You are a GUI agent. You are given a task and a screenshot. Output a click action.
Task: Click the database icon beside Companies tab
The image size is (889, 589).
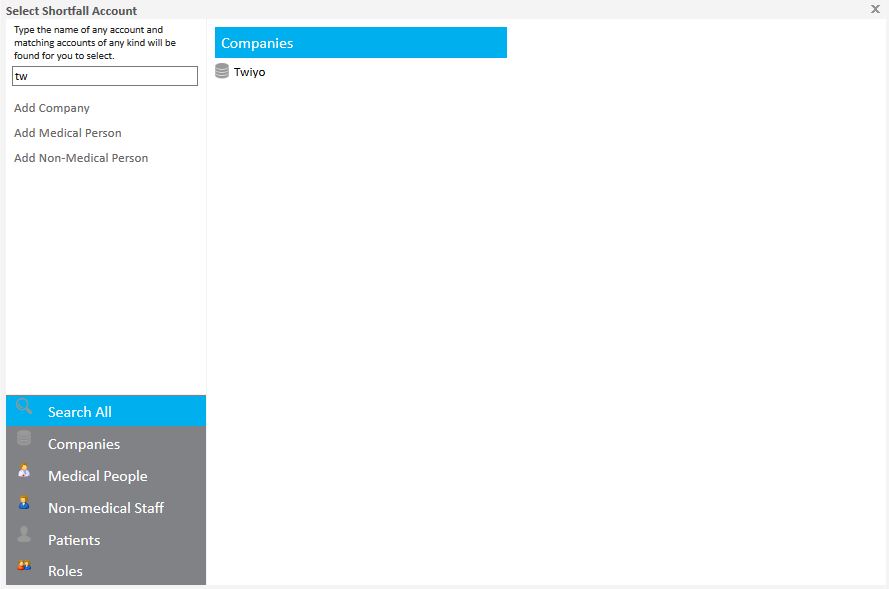[x=24, y=439]
